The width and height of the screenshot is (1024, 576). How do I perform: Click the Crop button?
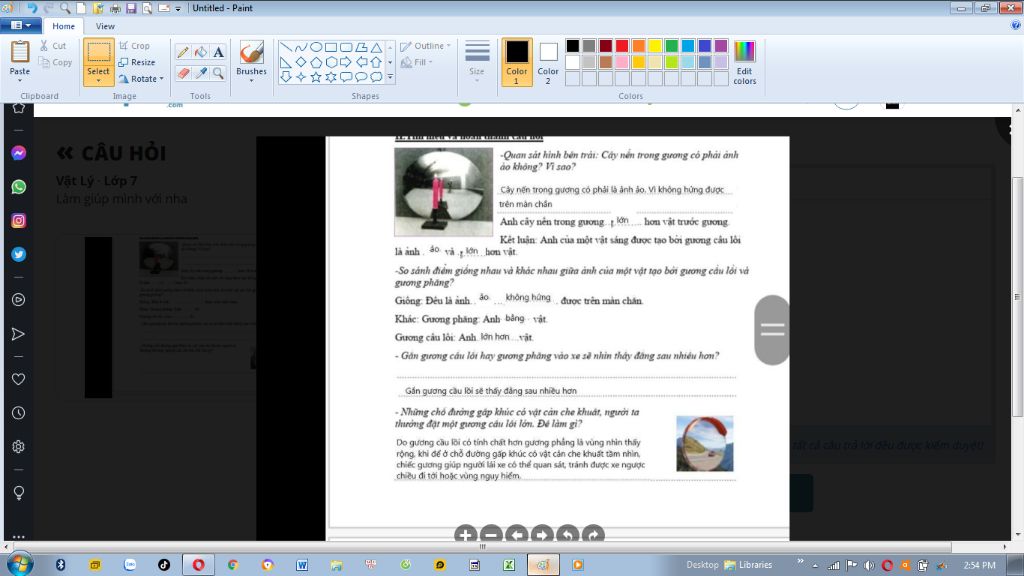pos(135,46)
